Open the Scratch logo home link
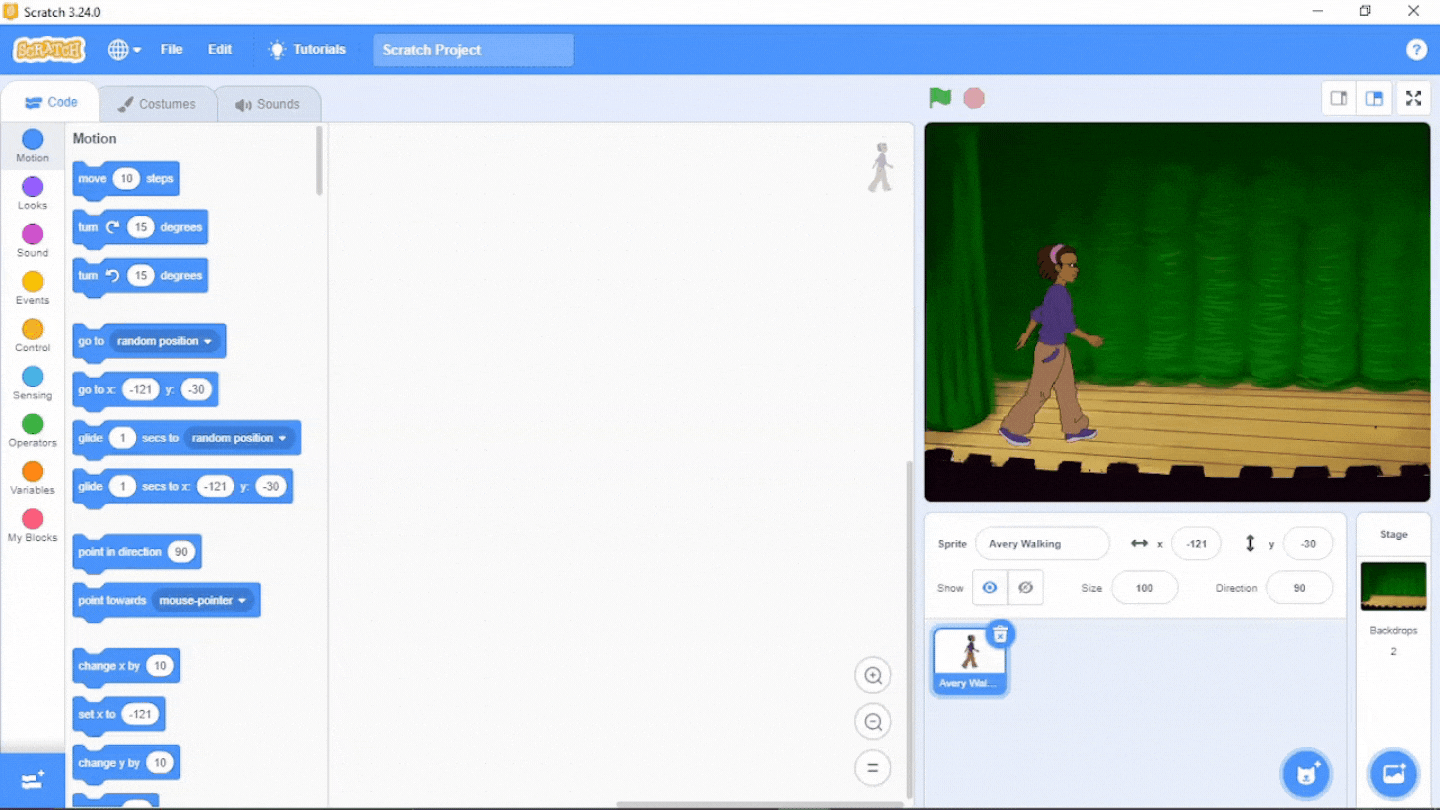This screenshot has width=1440, height=810. click(x=49, y=50)
